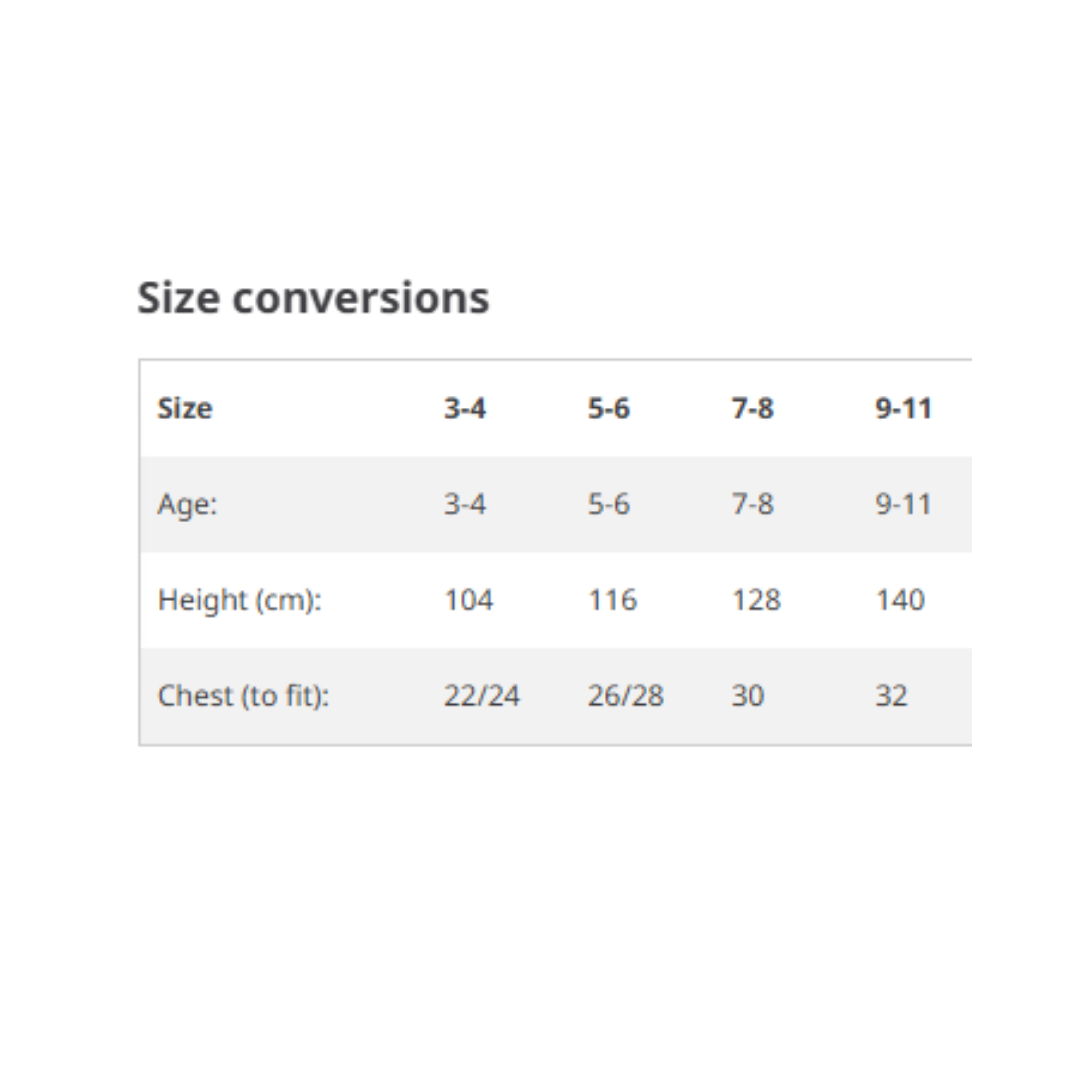Click chest value 32
The height and width of the screenshot is (1080, 1080).
coord(891,696)
